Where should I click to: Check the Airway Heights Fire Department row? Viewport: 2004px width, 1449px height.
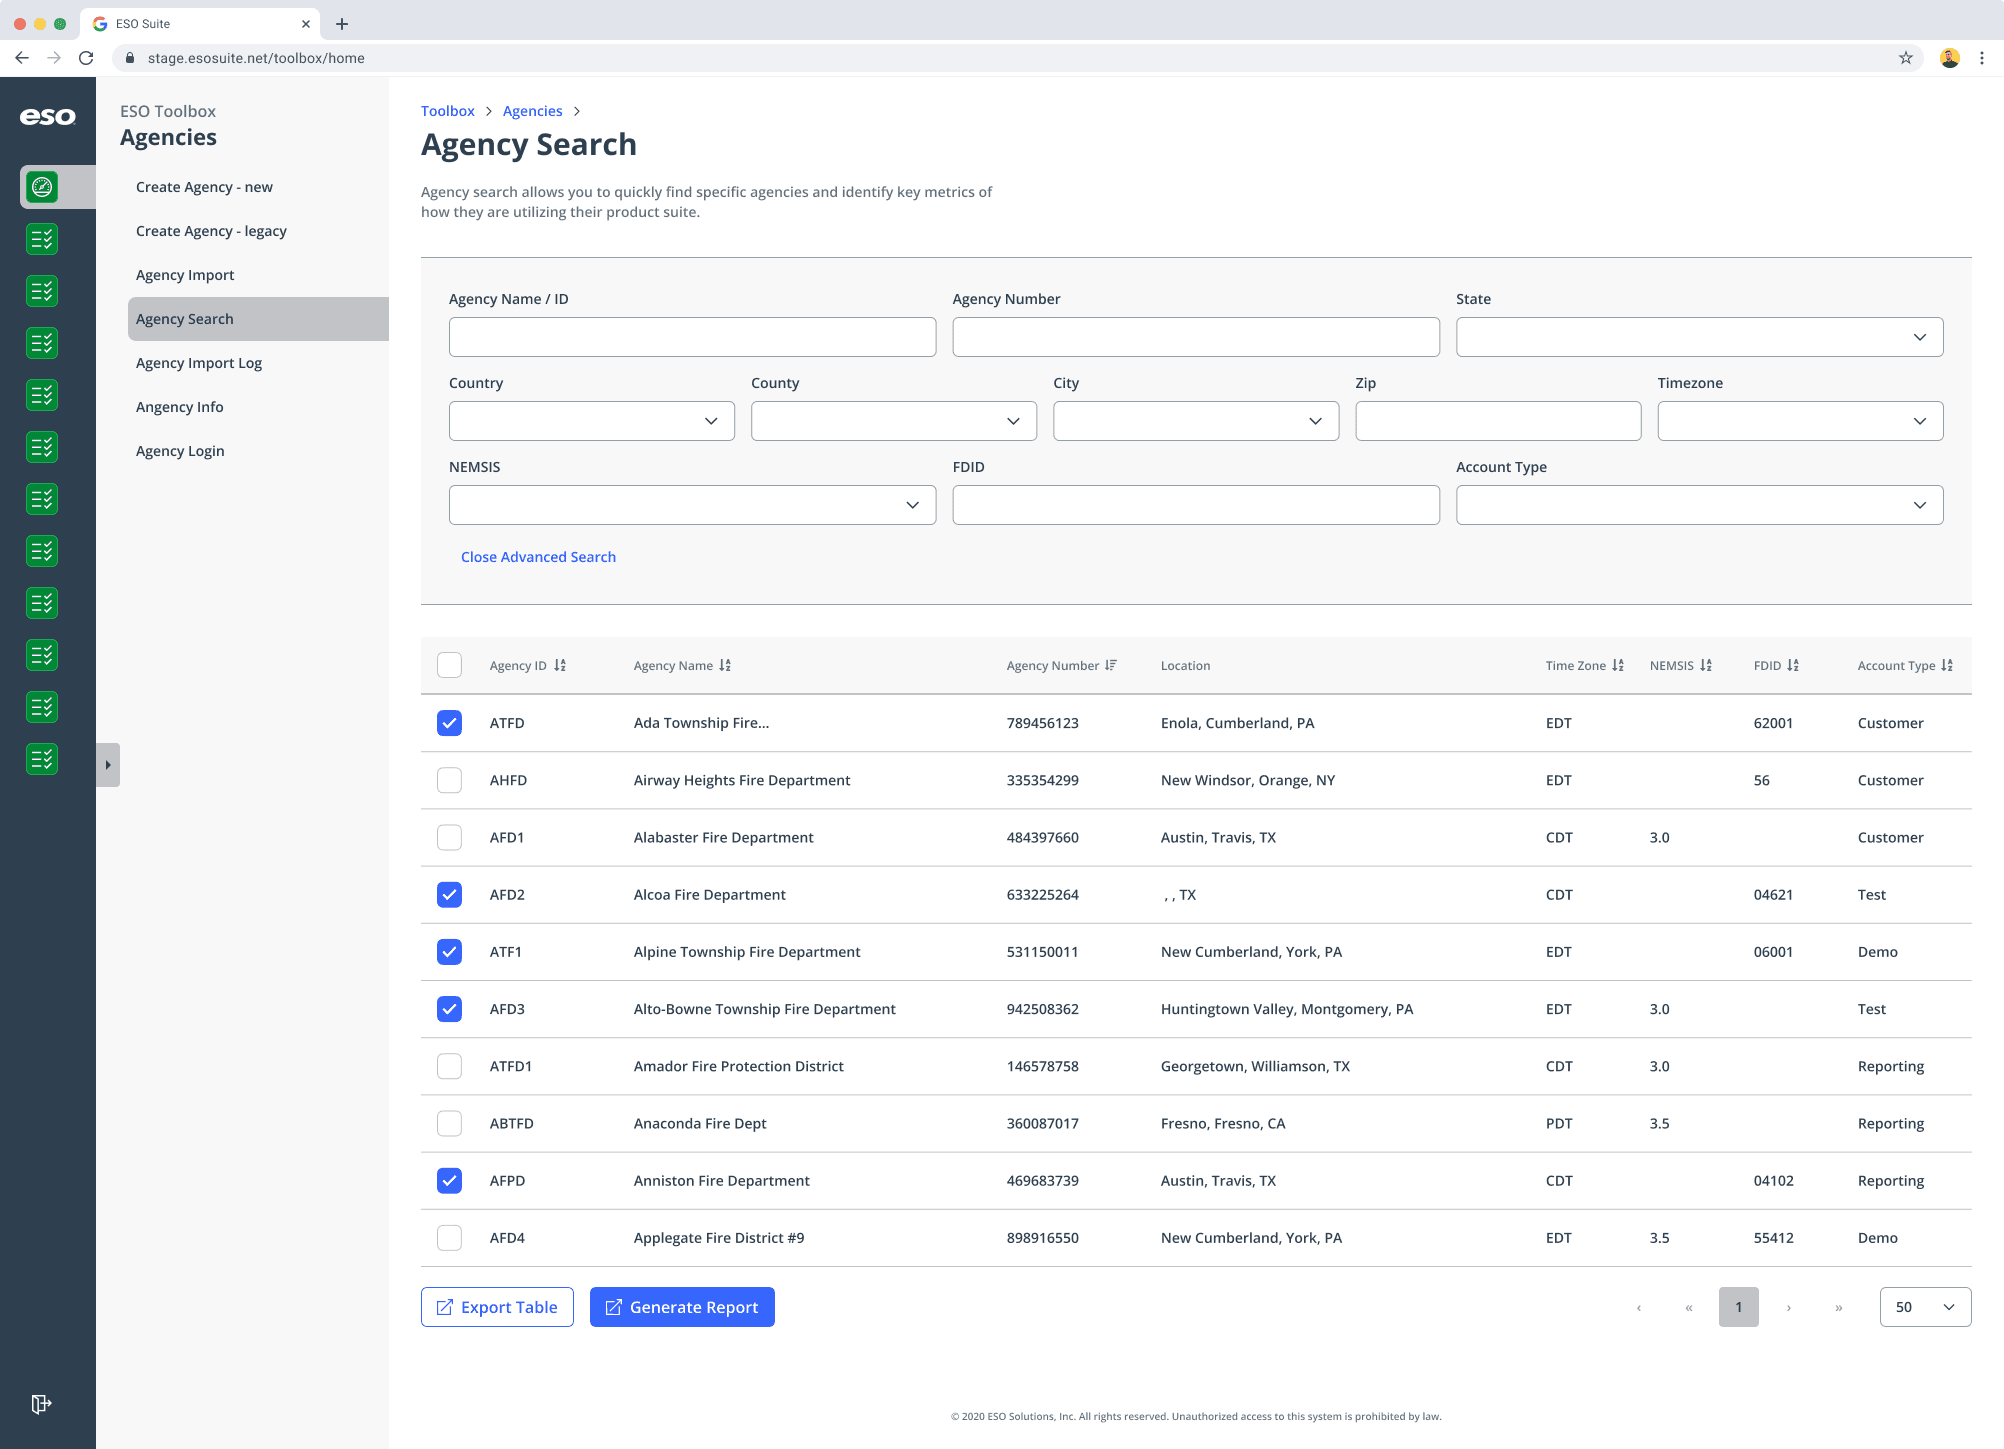click(450, 780)
